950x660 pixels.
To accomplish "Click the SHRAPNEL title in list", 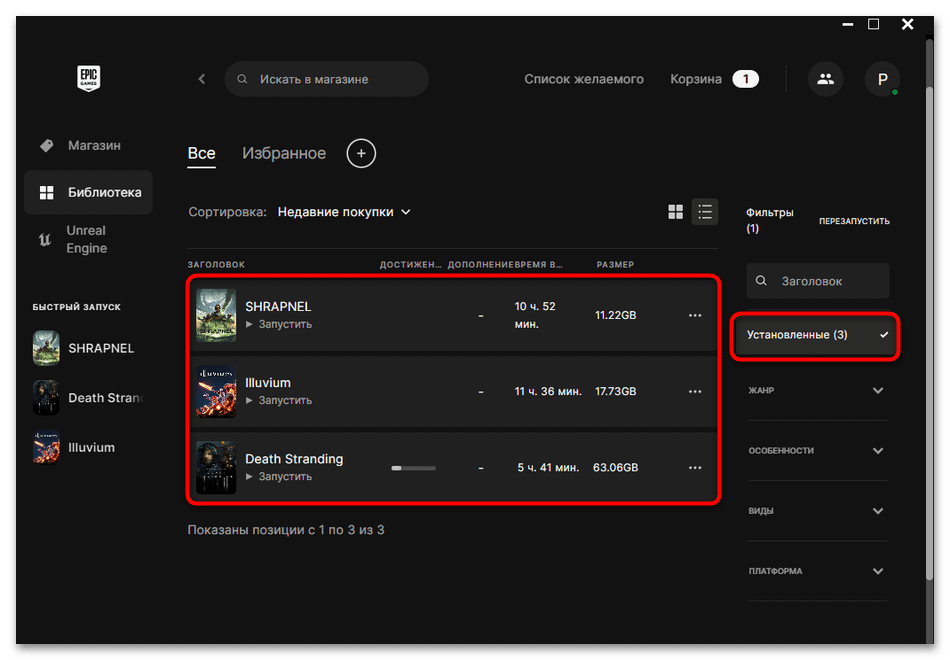I will [x=278, y=307].
